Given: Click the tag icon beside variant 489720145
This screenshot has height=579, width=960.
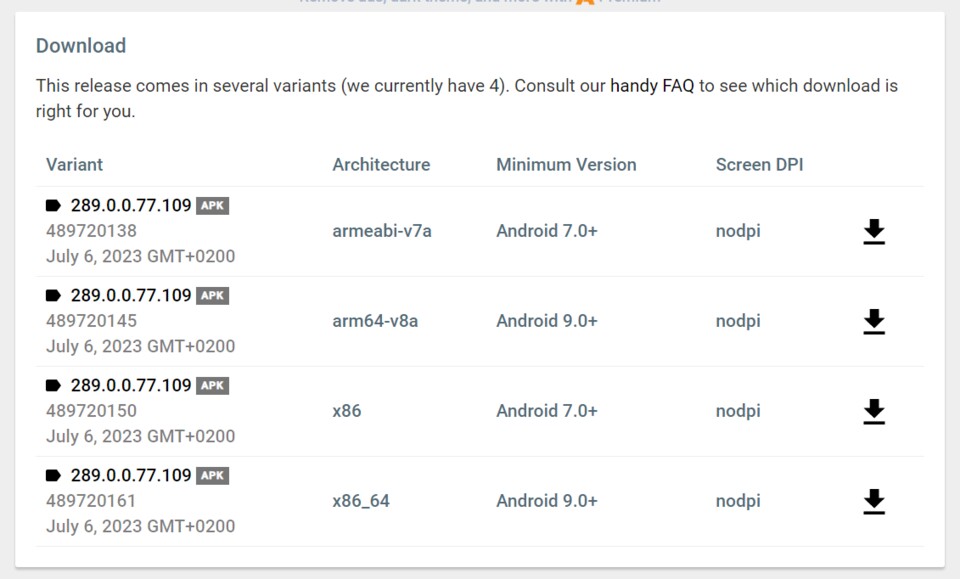Looking at the screenshot, I should coord(53,296).
